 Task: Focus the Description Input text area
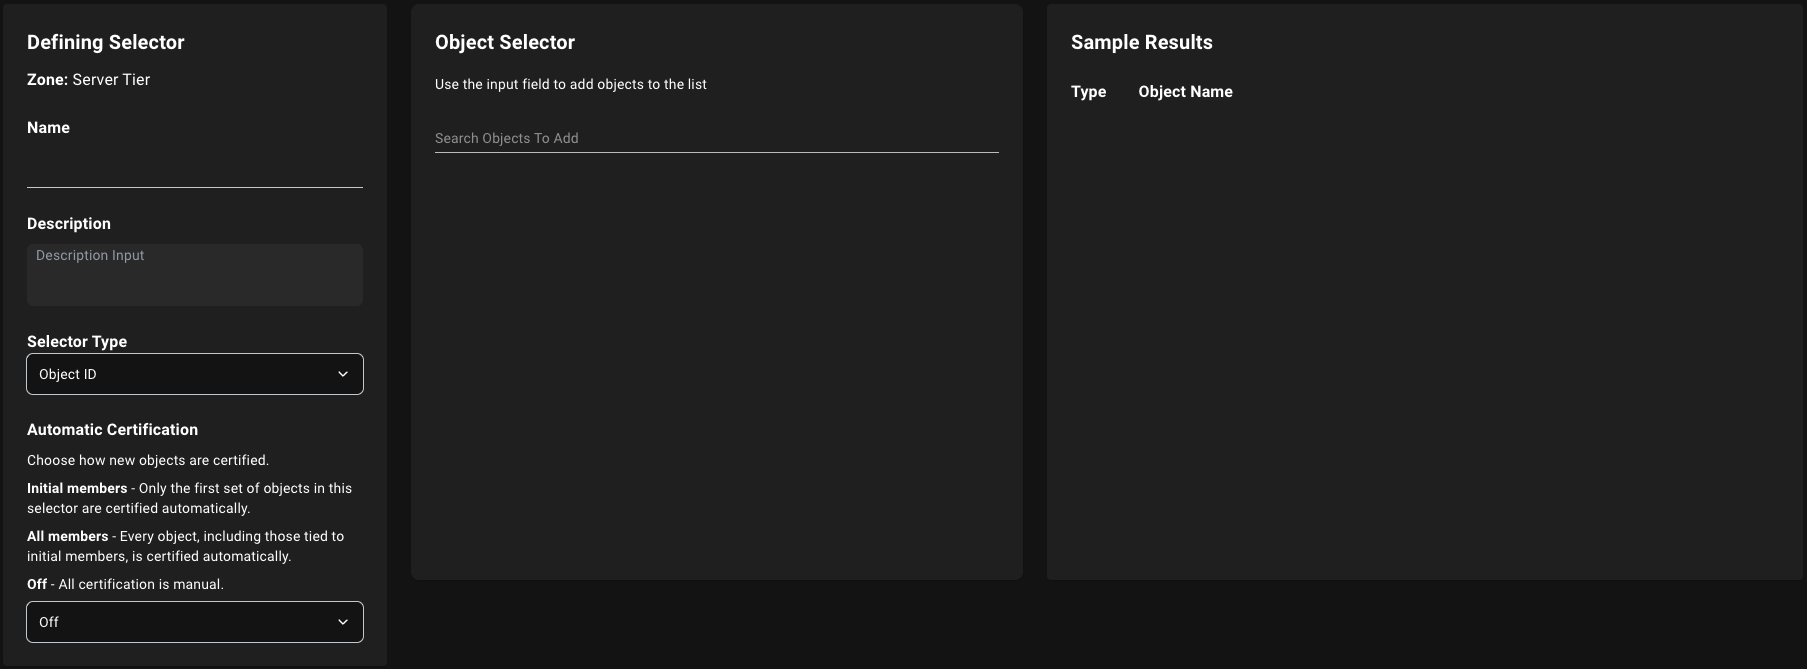point(195,275)
